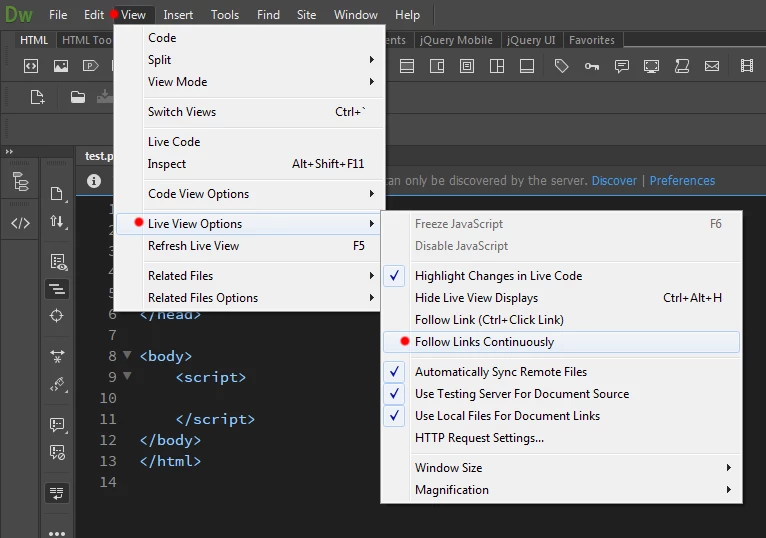The width and height of the screenshot is (766, 538).
Task: Click the Meta tag icon
Action: point(562,66)
